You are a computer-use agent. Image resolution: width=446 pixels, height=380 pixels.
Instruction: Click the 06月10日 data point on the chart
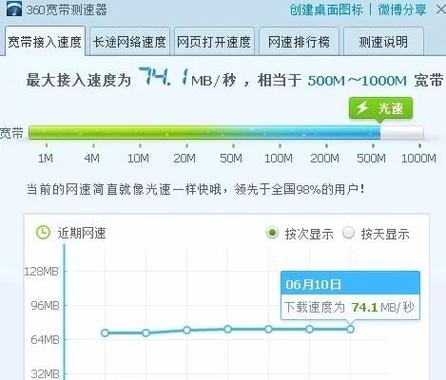coord(350,329)
